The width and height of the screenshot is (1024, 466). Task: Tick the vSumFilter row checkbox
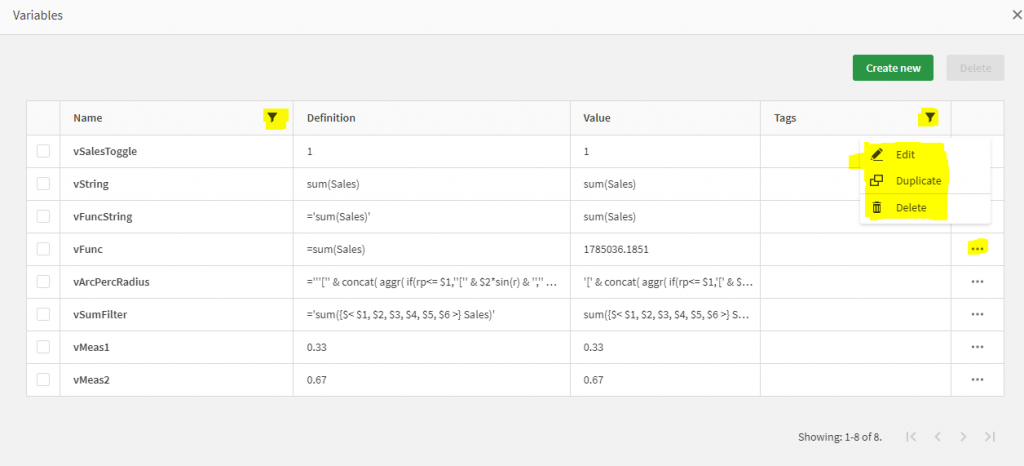[x=43, y=314]
